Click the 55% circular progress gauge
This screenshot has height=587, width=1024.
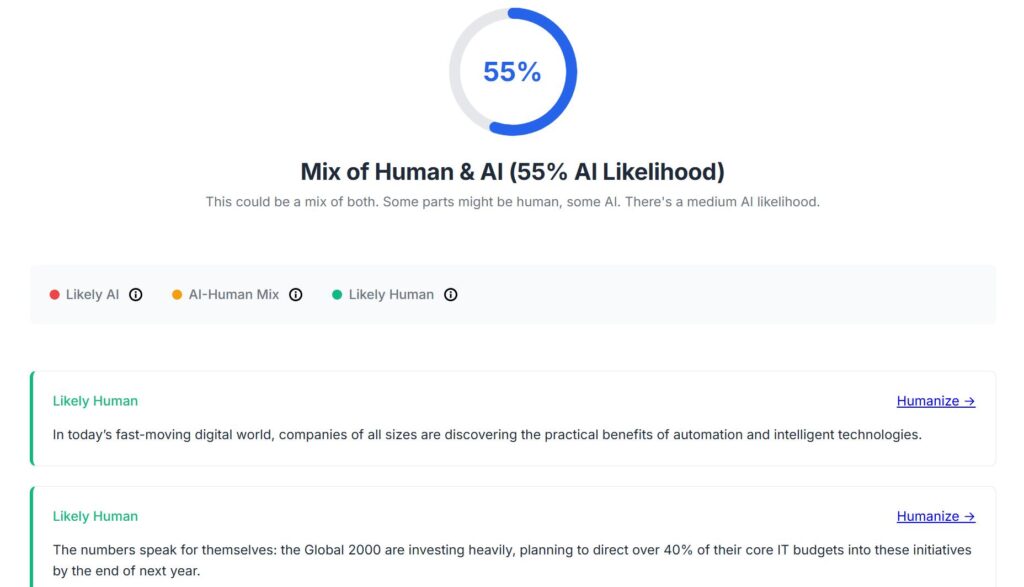(x=513, y=72)
